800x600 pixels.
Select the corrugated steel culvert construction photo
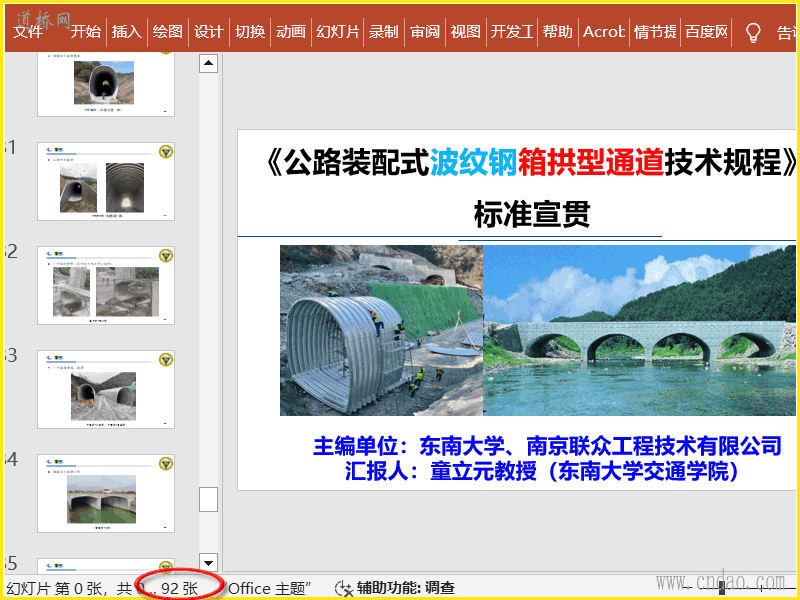pos(381,330)
